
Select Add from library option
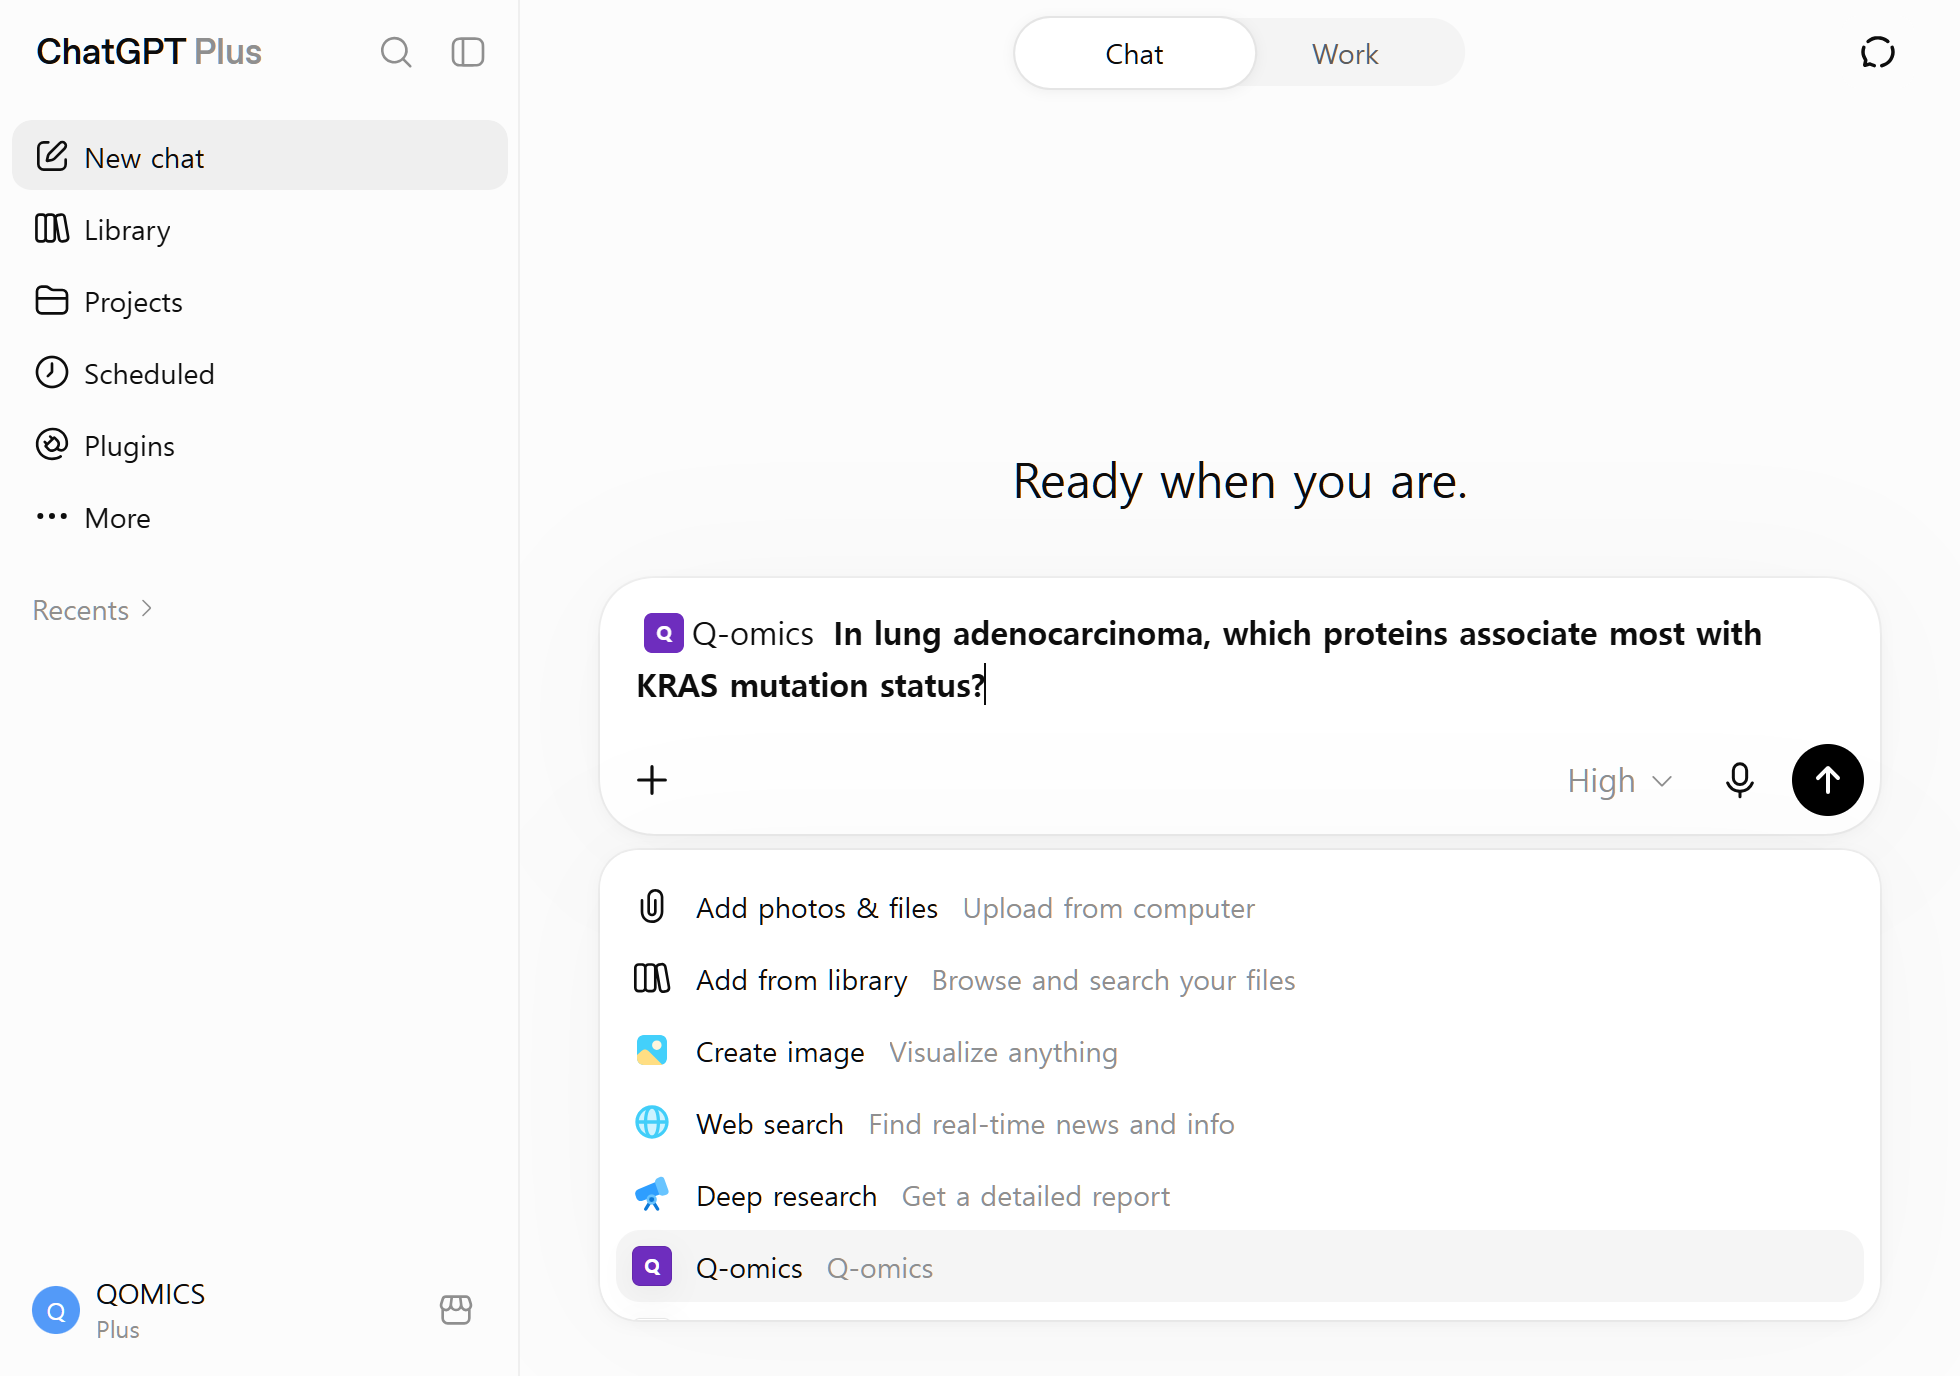[1240, 980]
